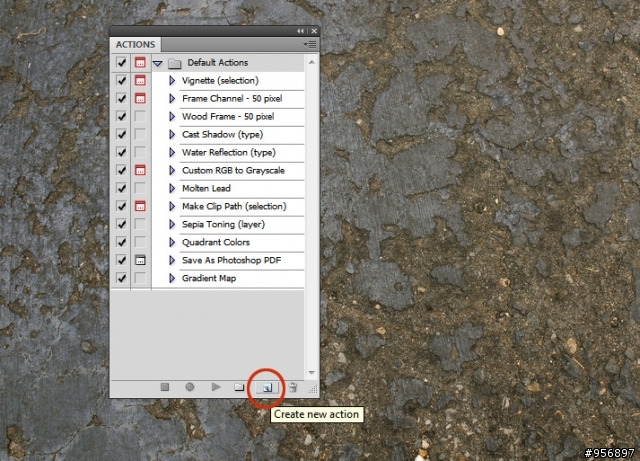The width and height of the screenshot is (640, 461).
Task: Toggle dialog icon for Vignette (selection)
Action: point(140,80)
